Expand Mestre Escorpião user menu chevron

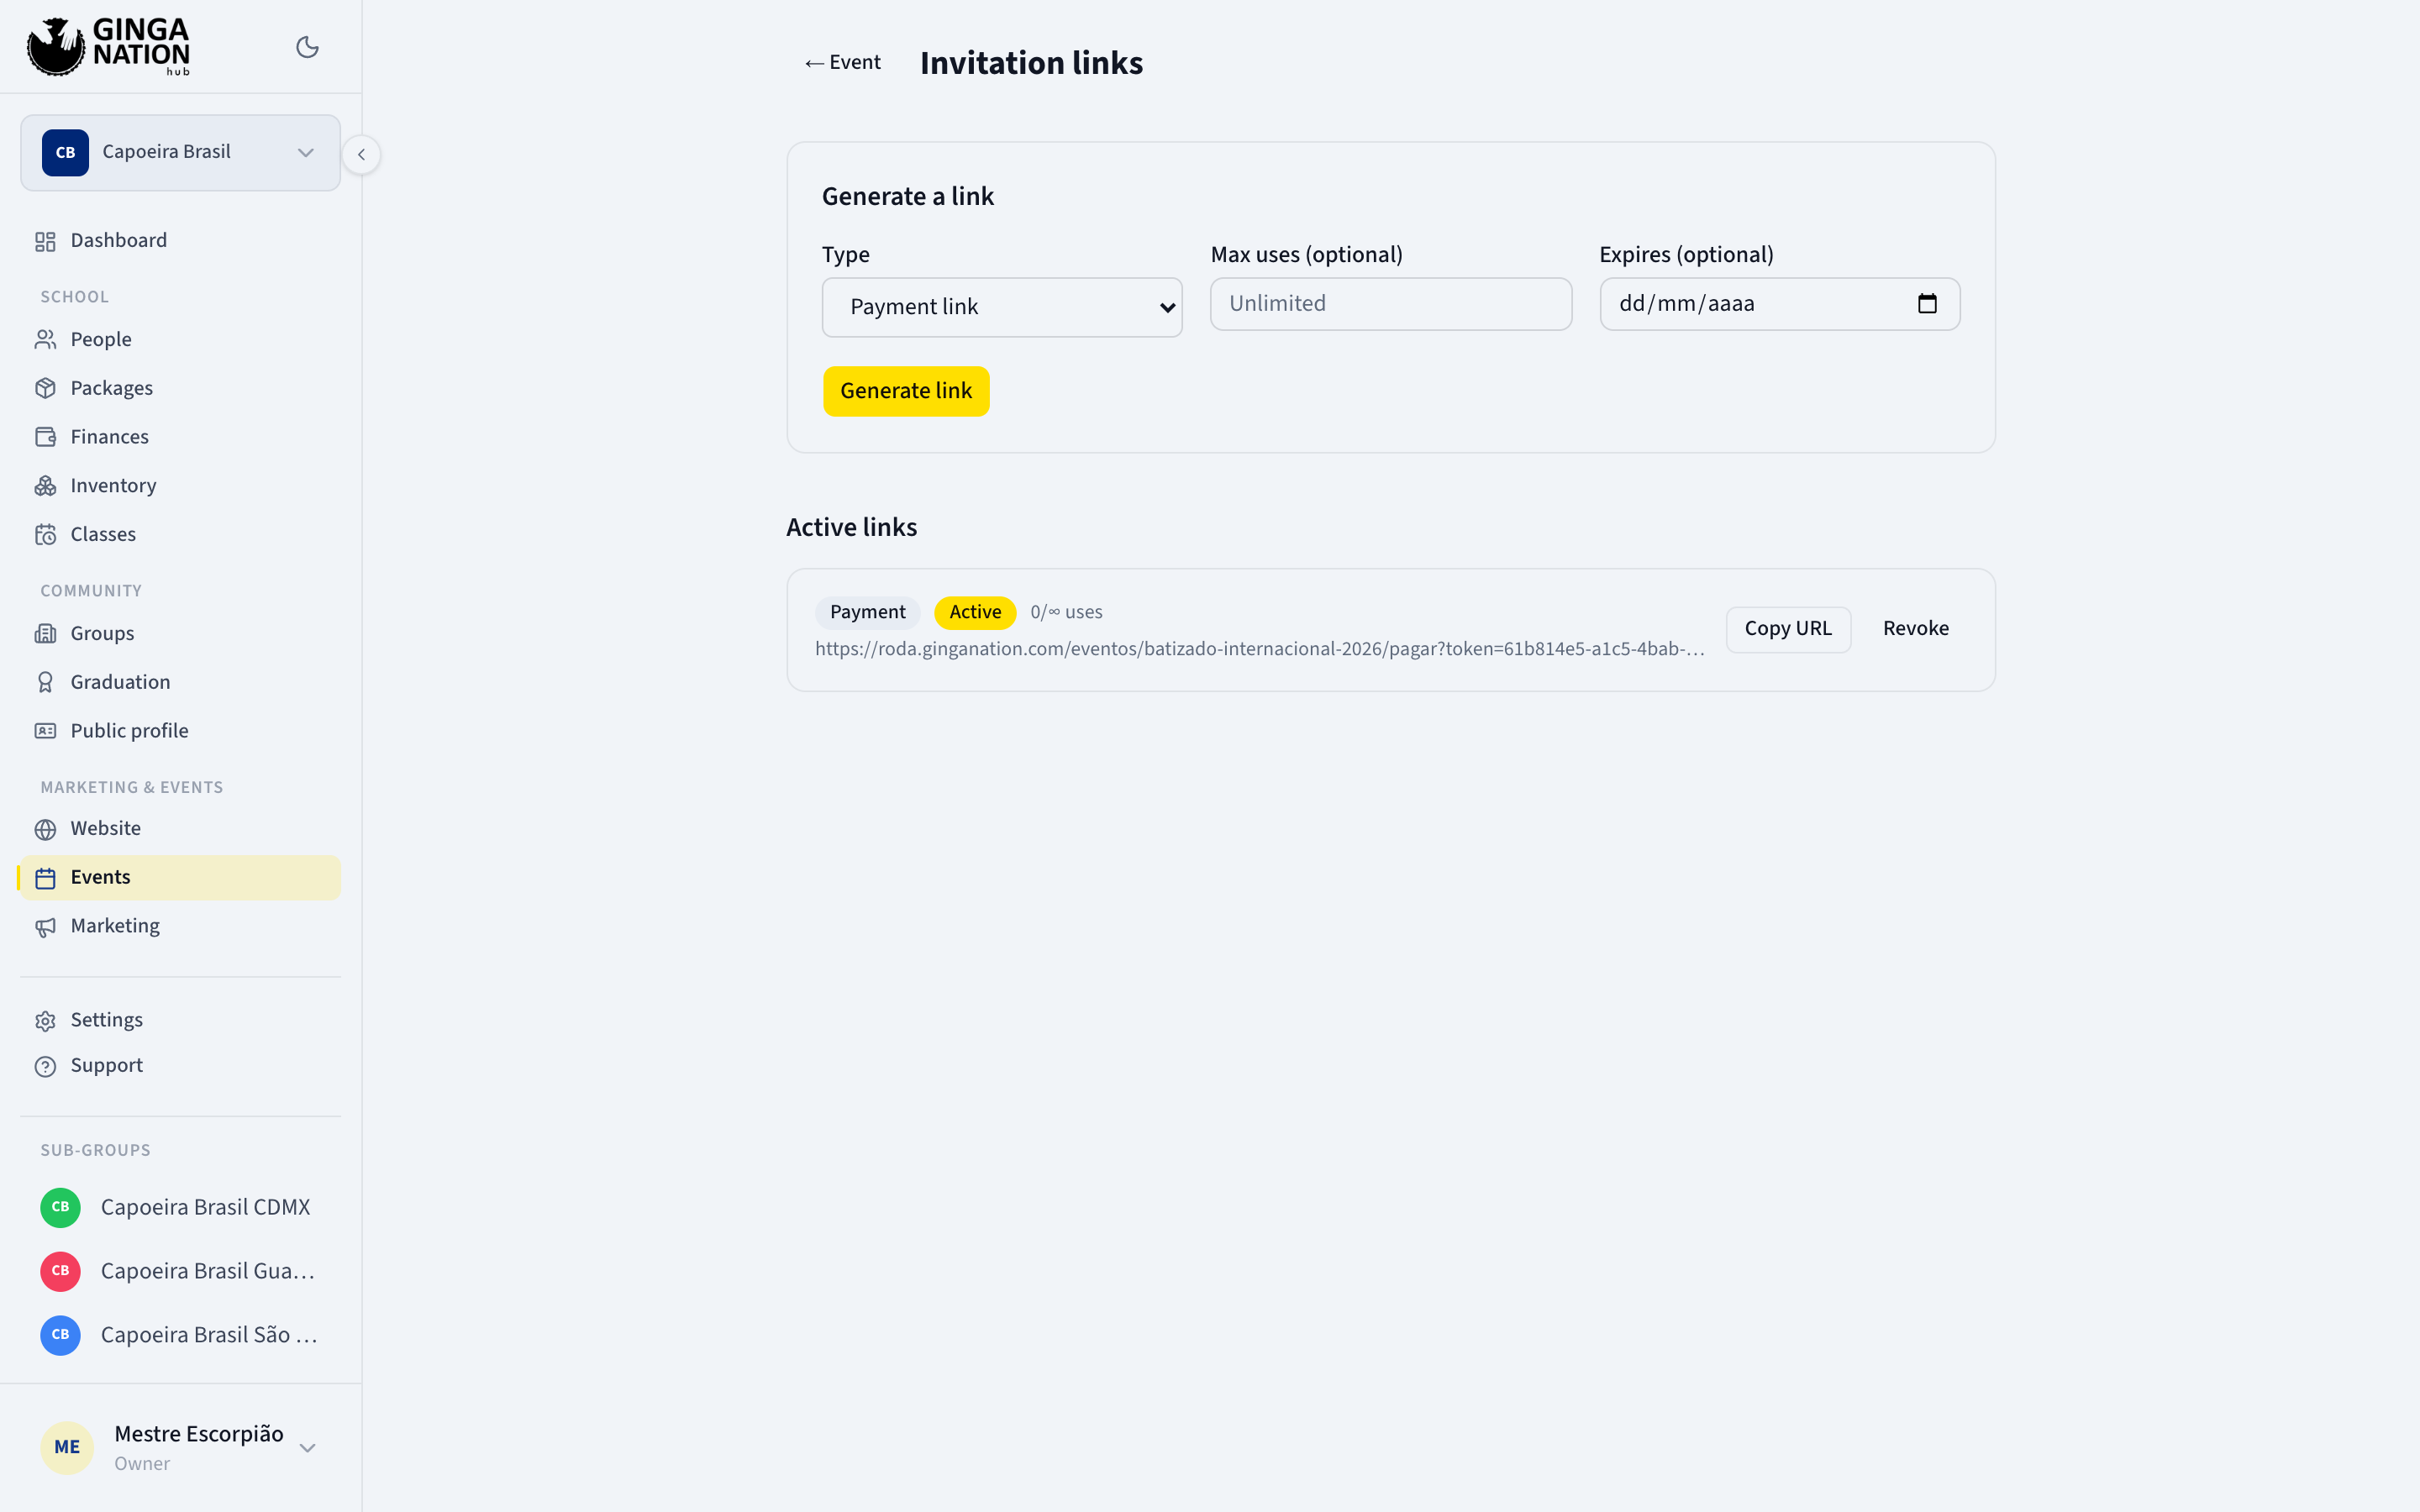click(x=307, y=1447)
